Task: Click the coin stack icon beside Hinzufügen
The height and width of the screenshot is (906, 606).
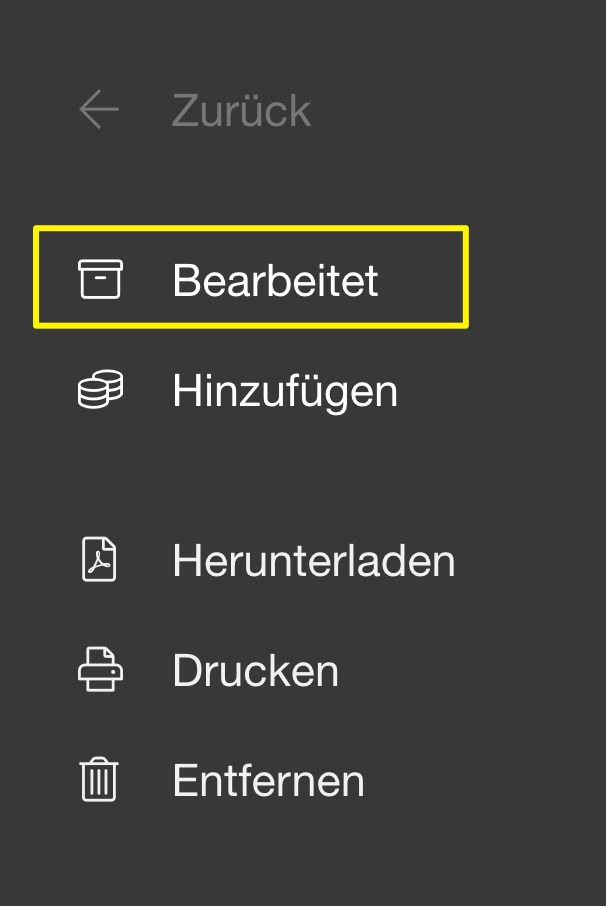Action: pyautogui.click(x=100, y=390)
